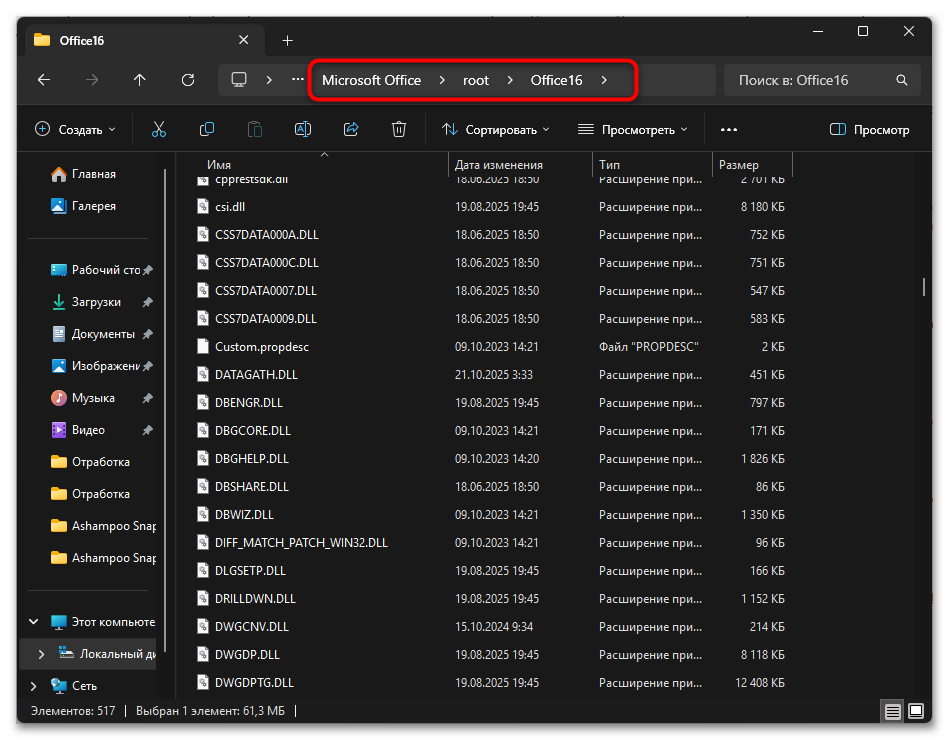Image resolution: width=949 pixels, height=740 pixels.
Task: Open Загрузки folder in sidebar
Action: 86,302
